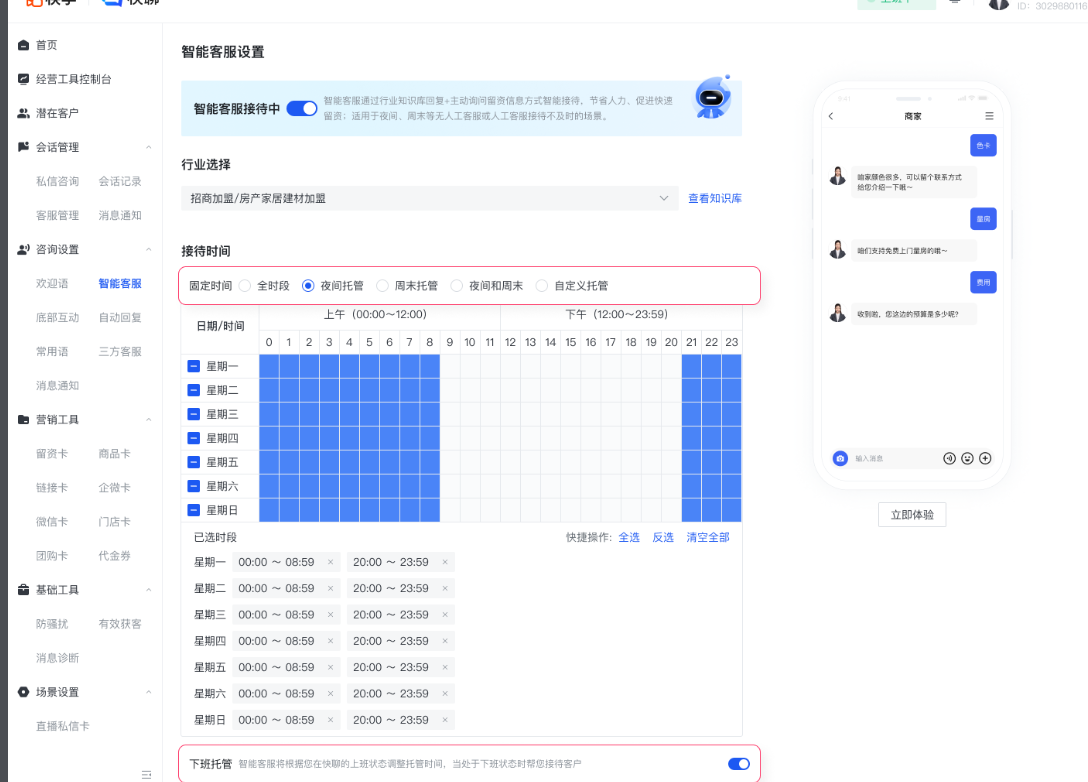
Task: Click the 经营工具控制台 sidebar icon
Action: 22,78
